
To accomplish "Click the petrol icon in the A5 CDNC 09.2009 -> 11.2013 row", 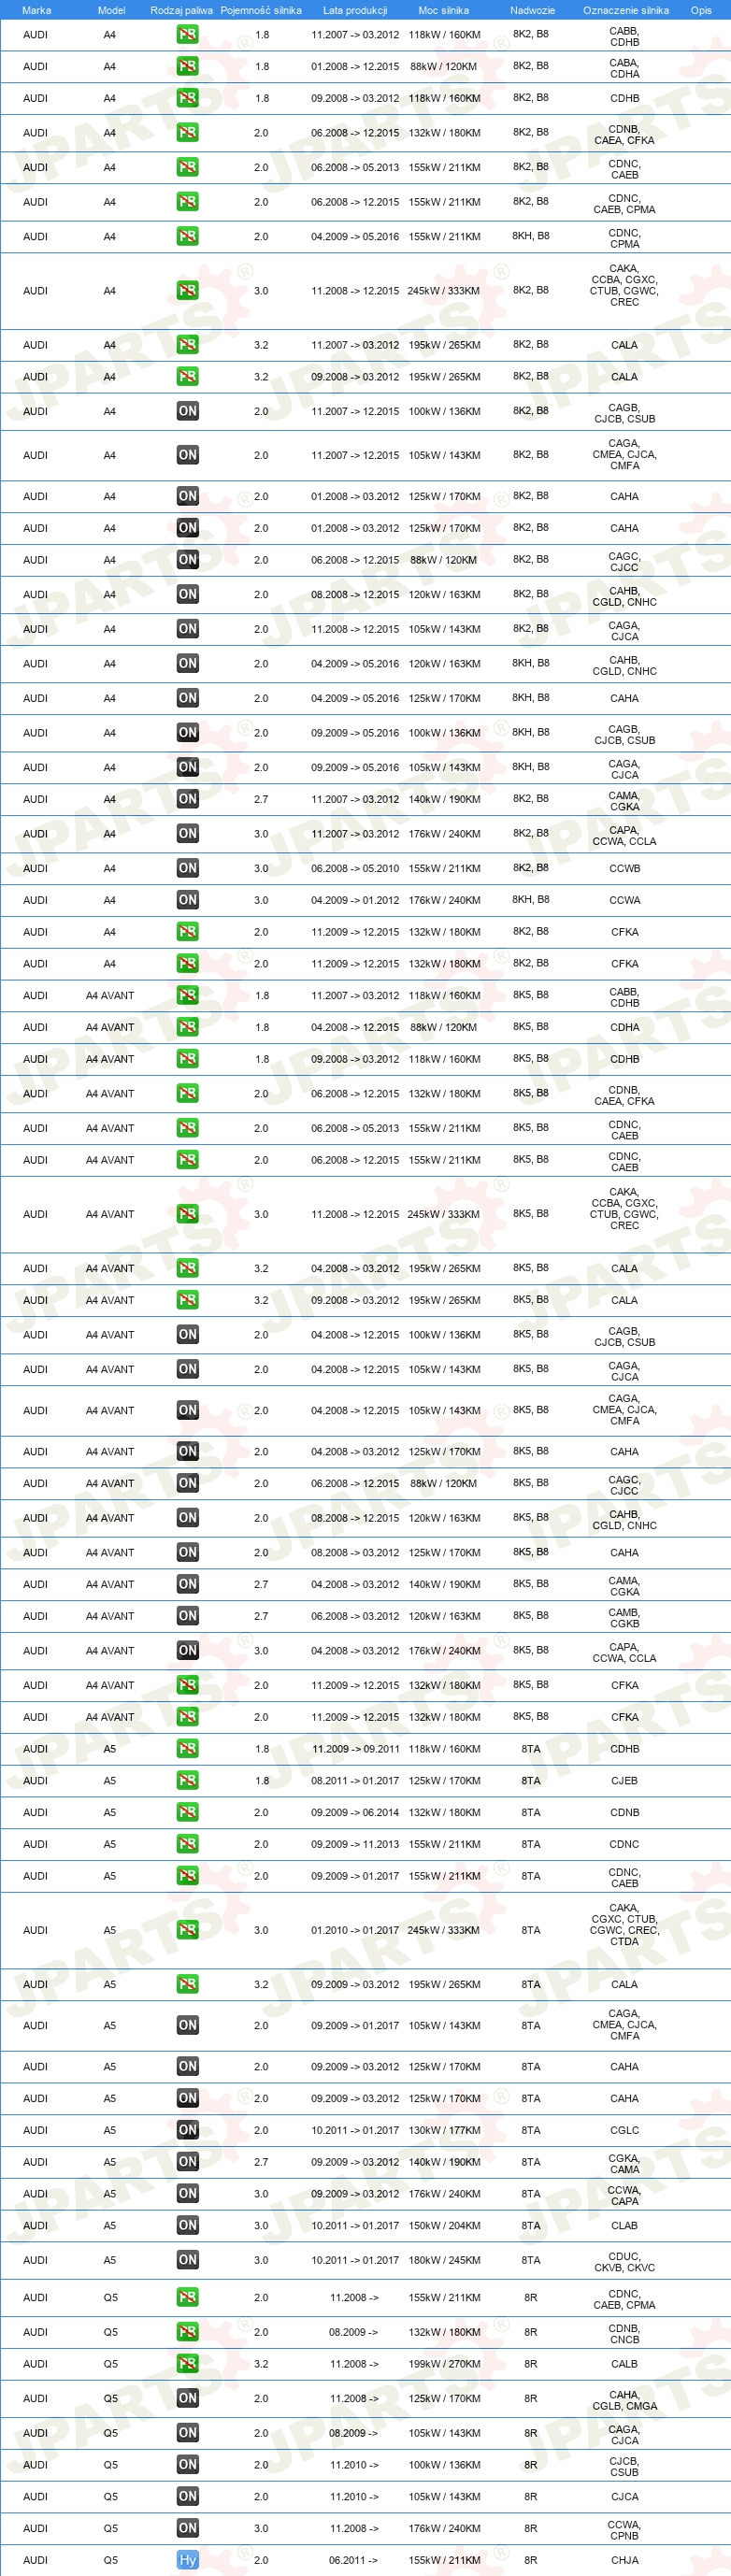I will click(188, 1844).
